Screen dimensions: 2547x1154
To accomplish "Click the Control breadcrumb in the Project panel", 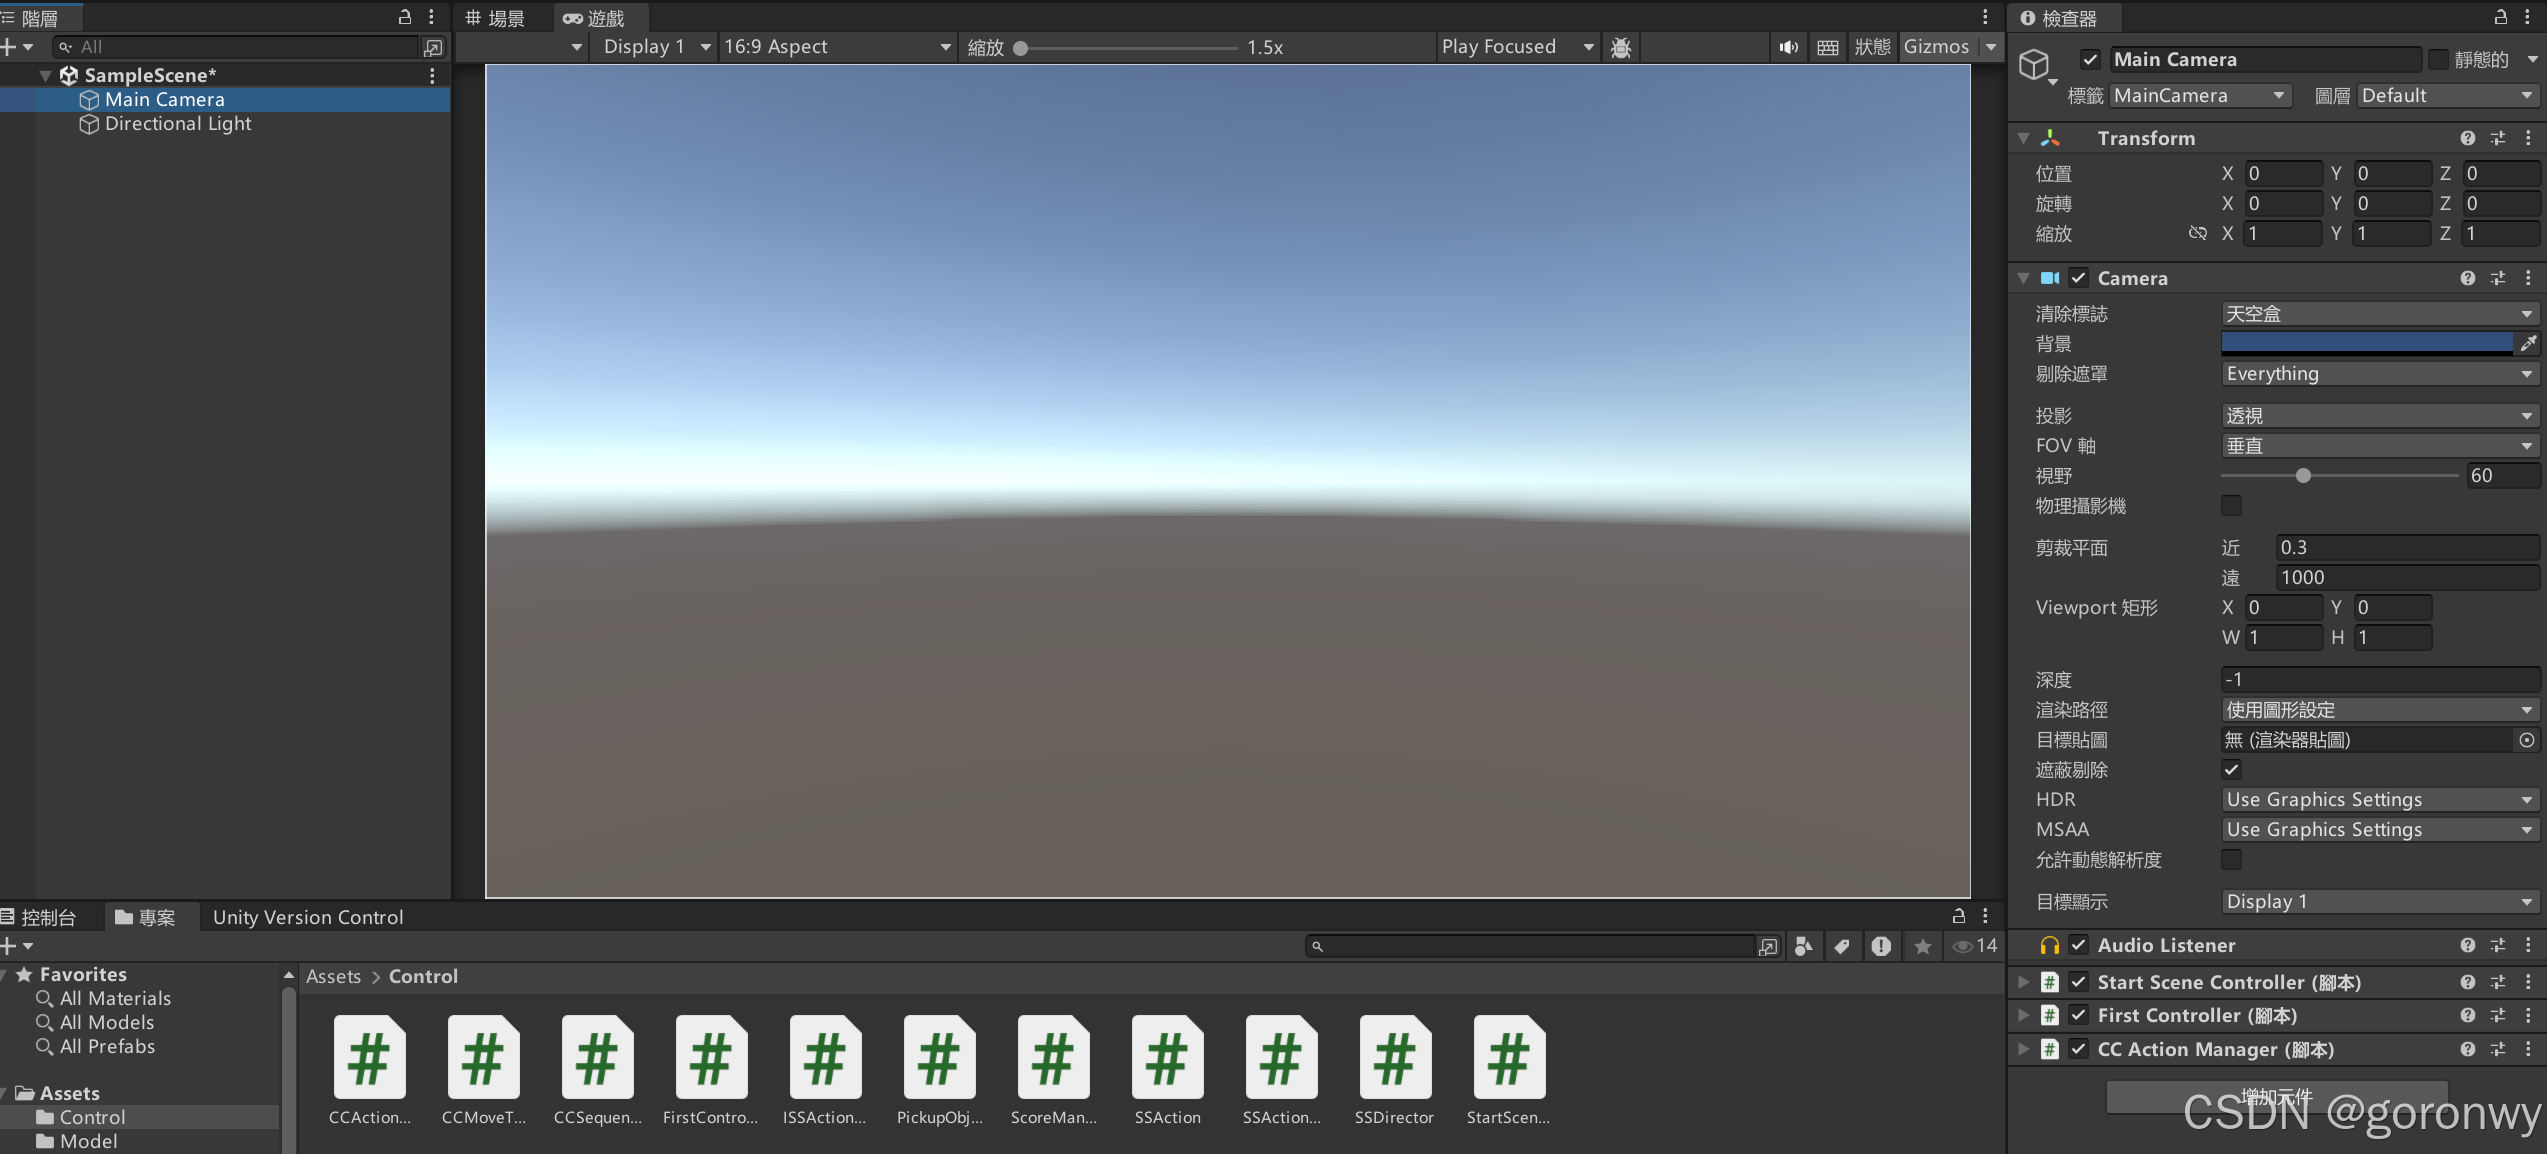I will 423,976.
